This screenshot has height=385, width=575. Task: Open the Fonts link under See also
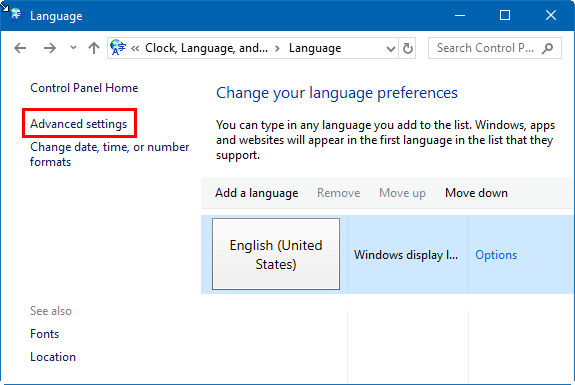click(44, 334)
